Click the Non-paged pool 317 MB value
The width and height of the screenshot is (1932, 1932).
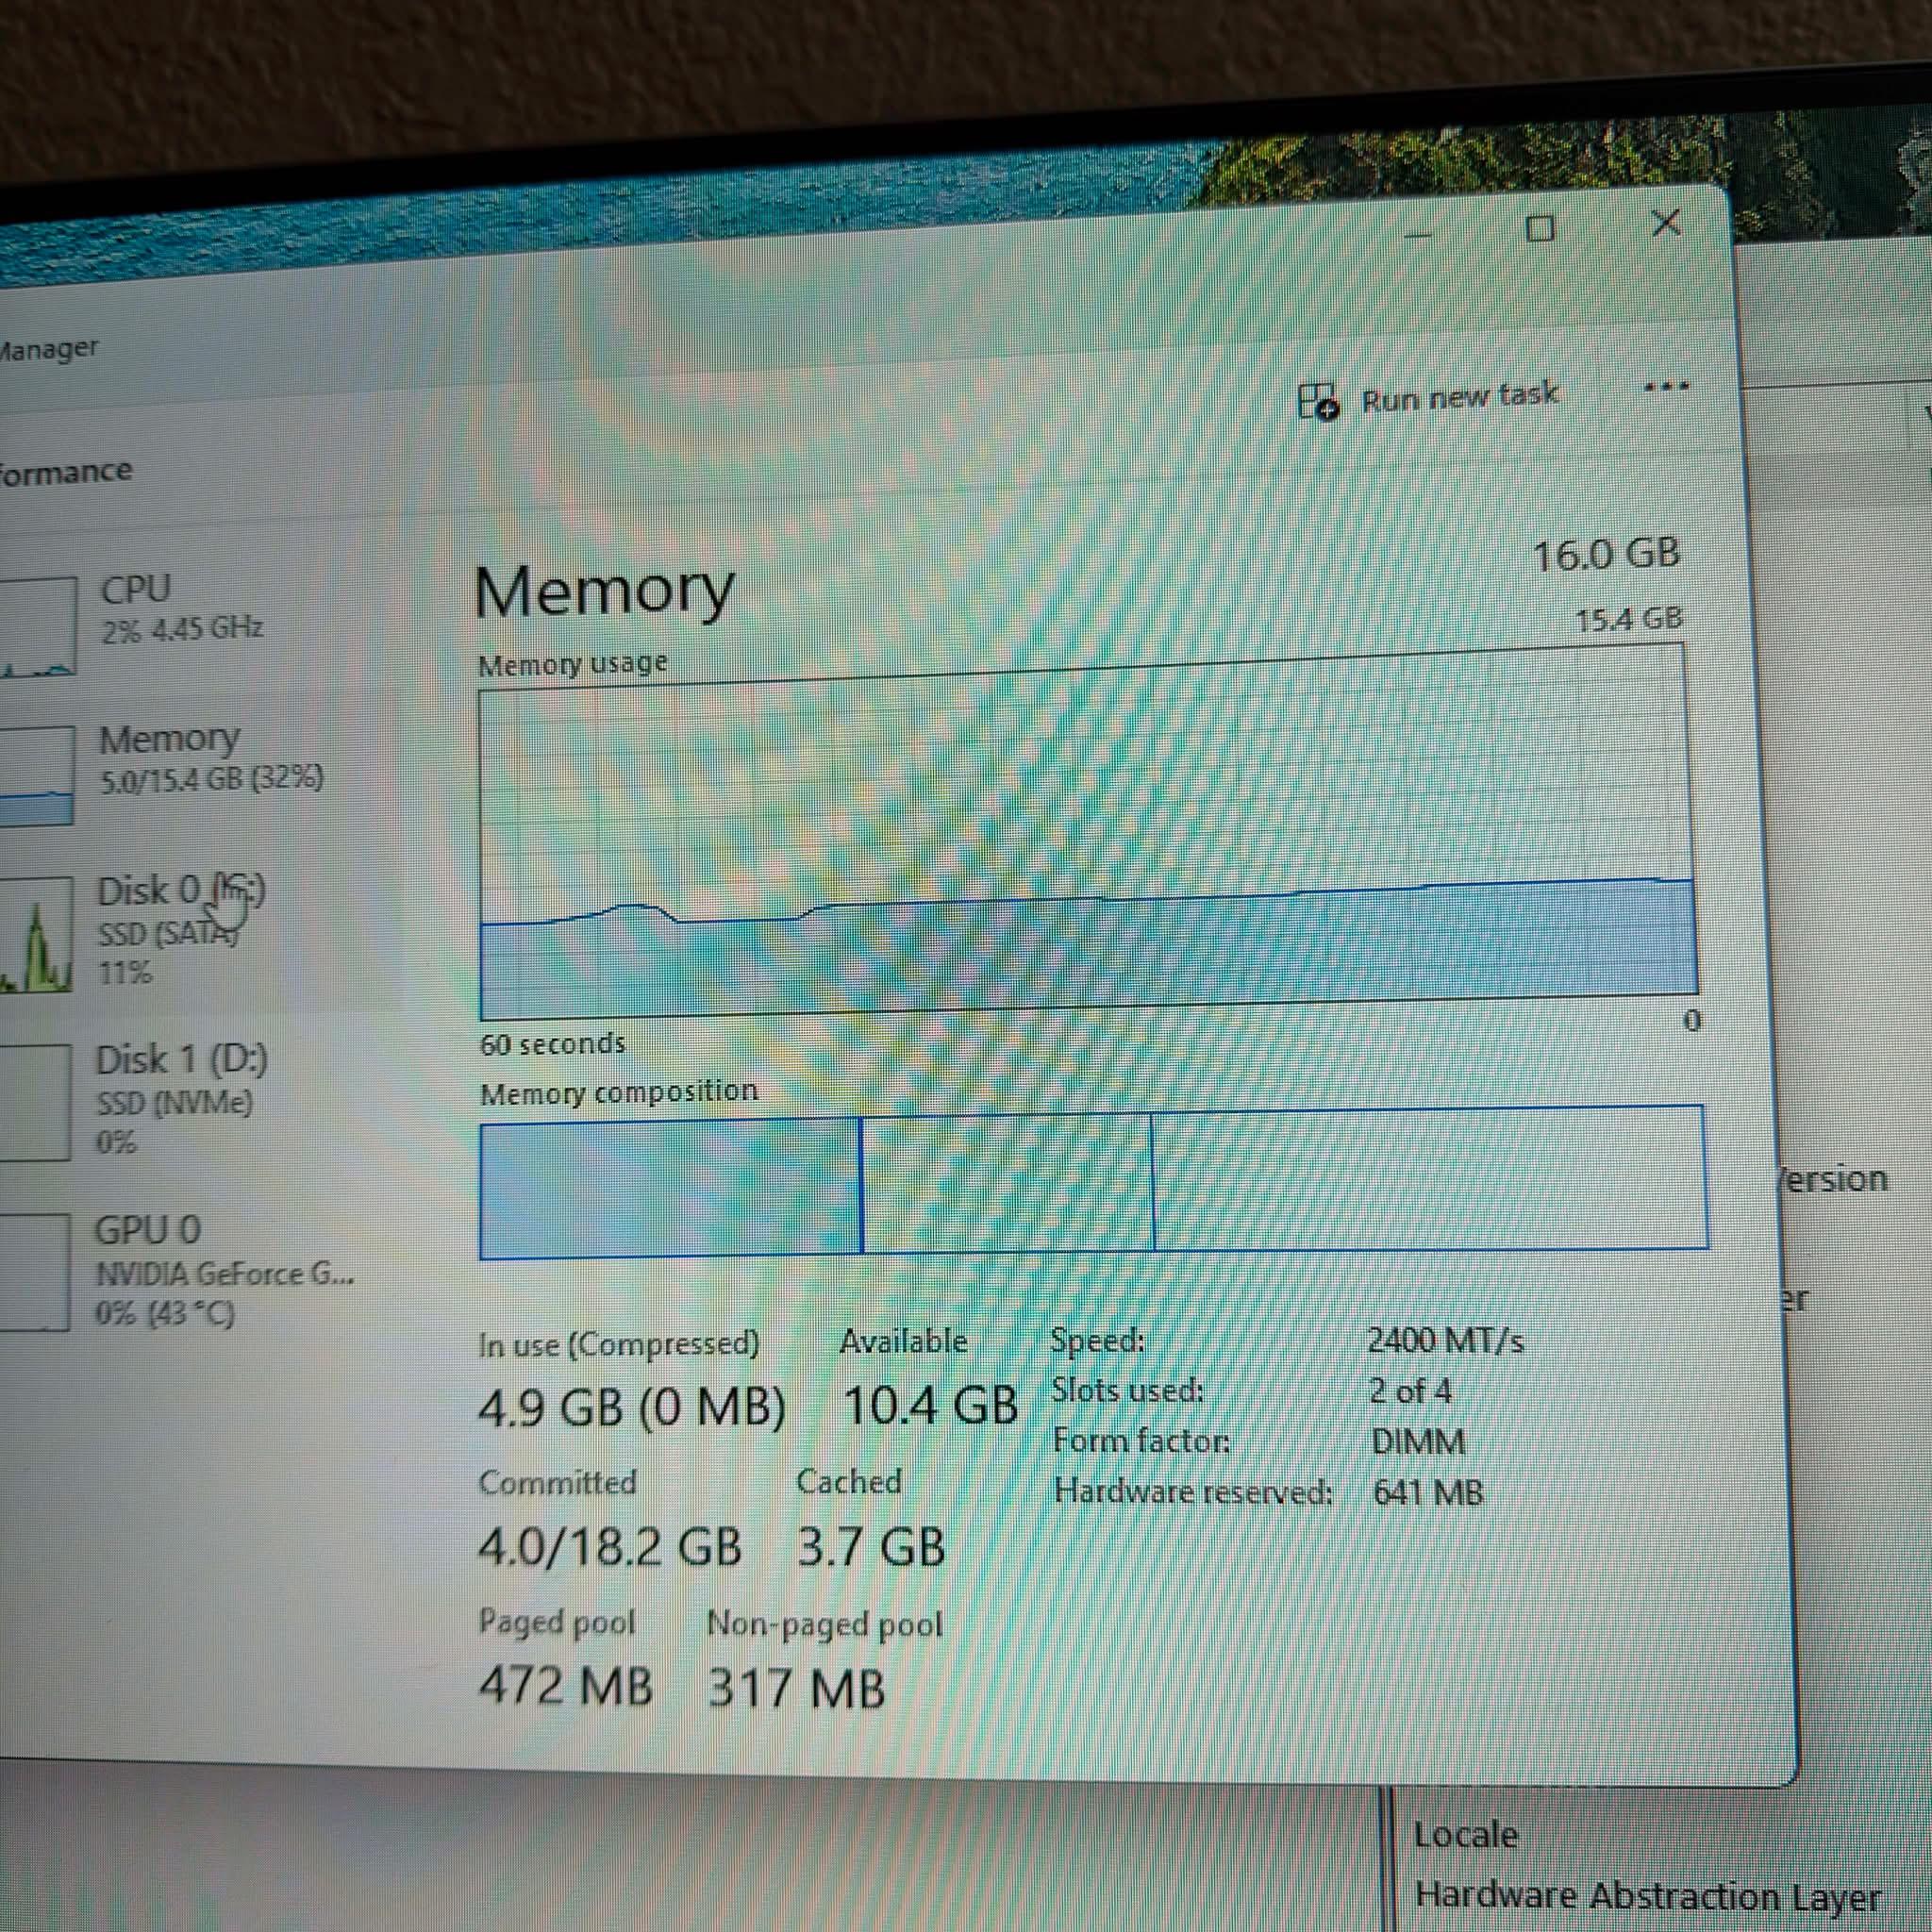(796, 1688)
